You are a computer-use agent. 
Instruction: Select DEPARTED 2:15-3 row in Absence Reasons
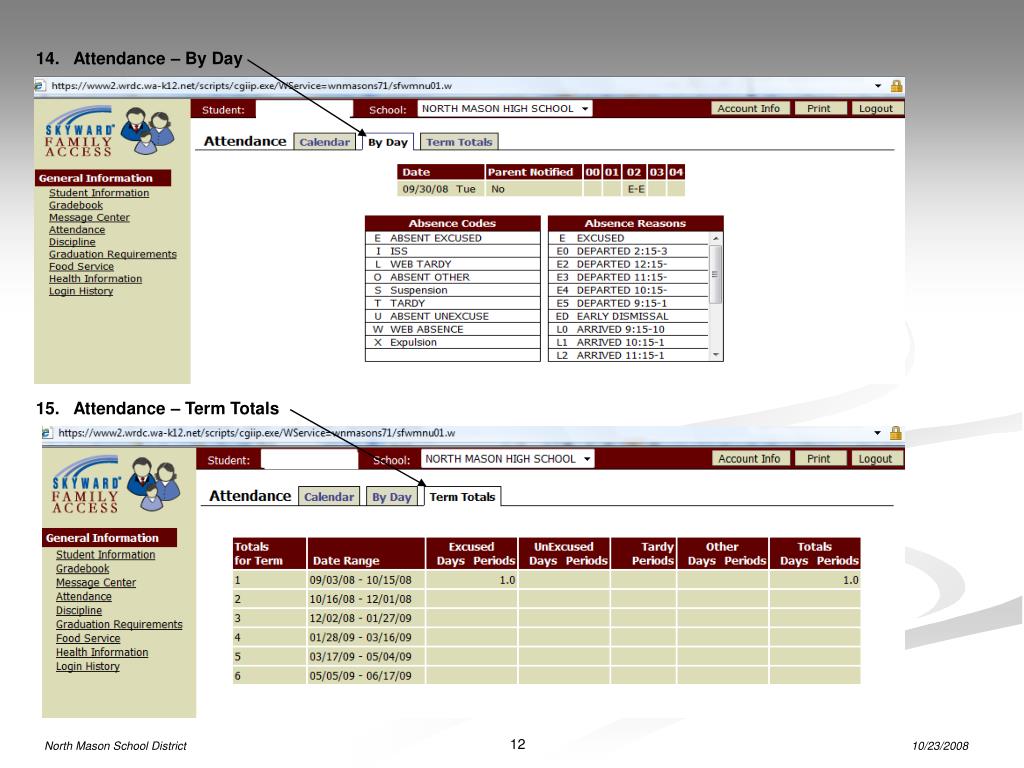630,251
